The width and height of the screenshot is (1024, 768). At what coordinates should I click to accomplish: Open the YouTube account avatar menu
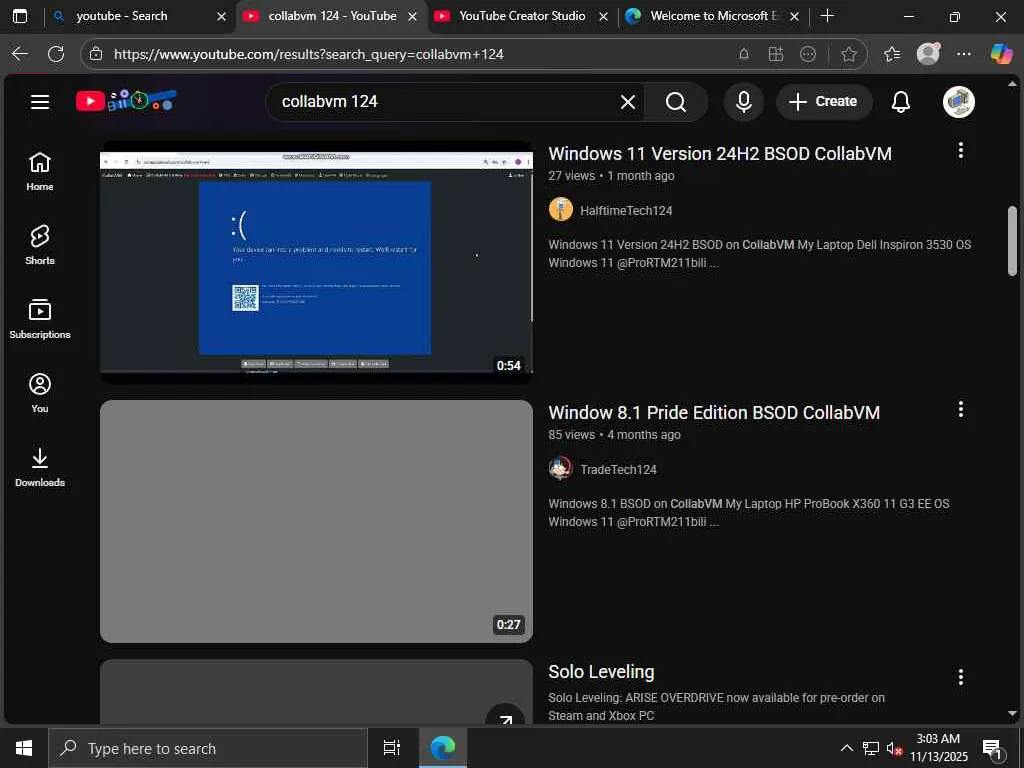coord(959,102)
